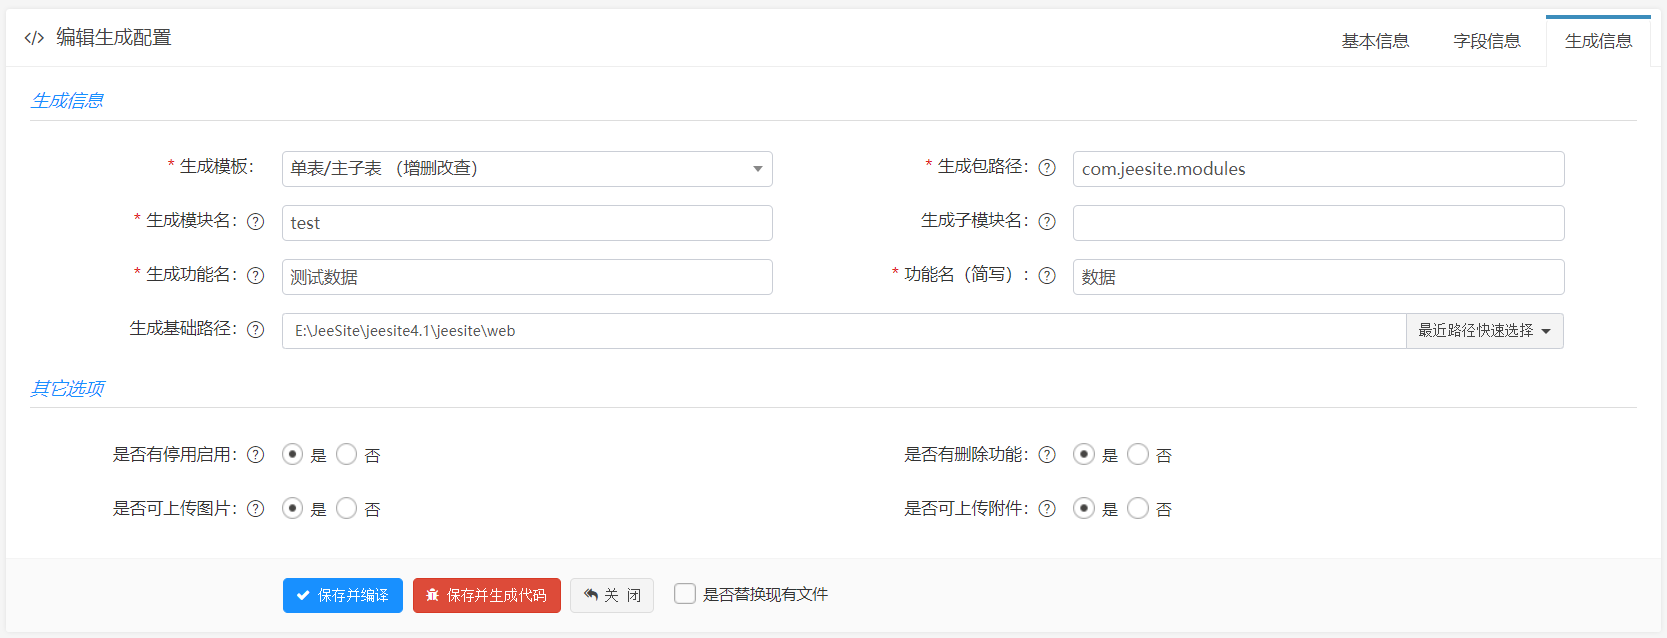Select 否 for 是否可上传图片
The image size is (1667, 638).
(x=346, y=509)
